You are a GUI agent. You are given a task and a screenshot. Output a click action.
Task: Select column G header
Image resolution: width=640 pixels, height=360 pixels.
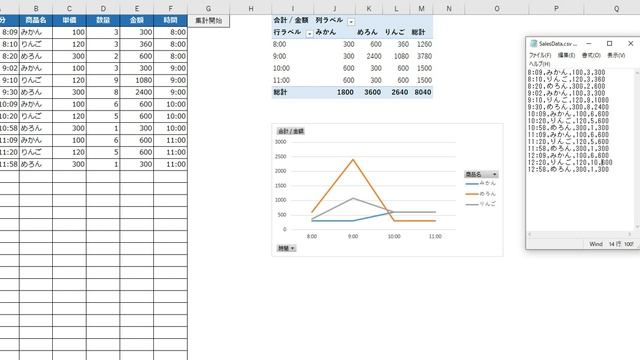click(x=209, y=8)
